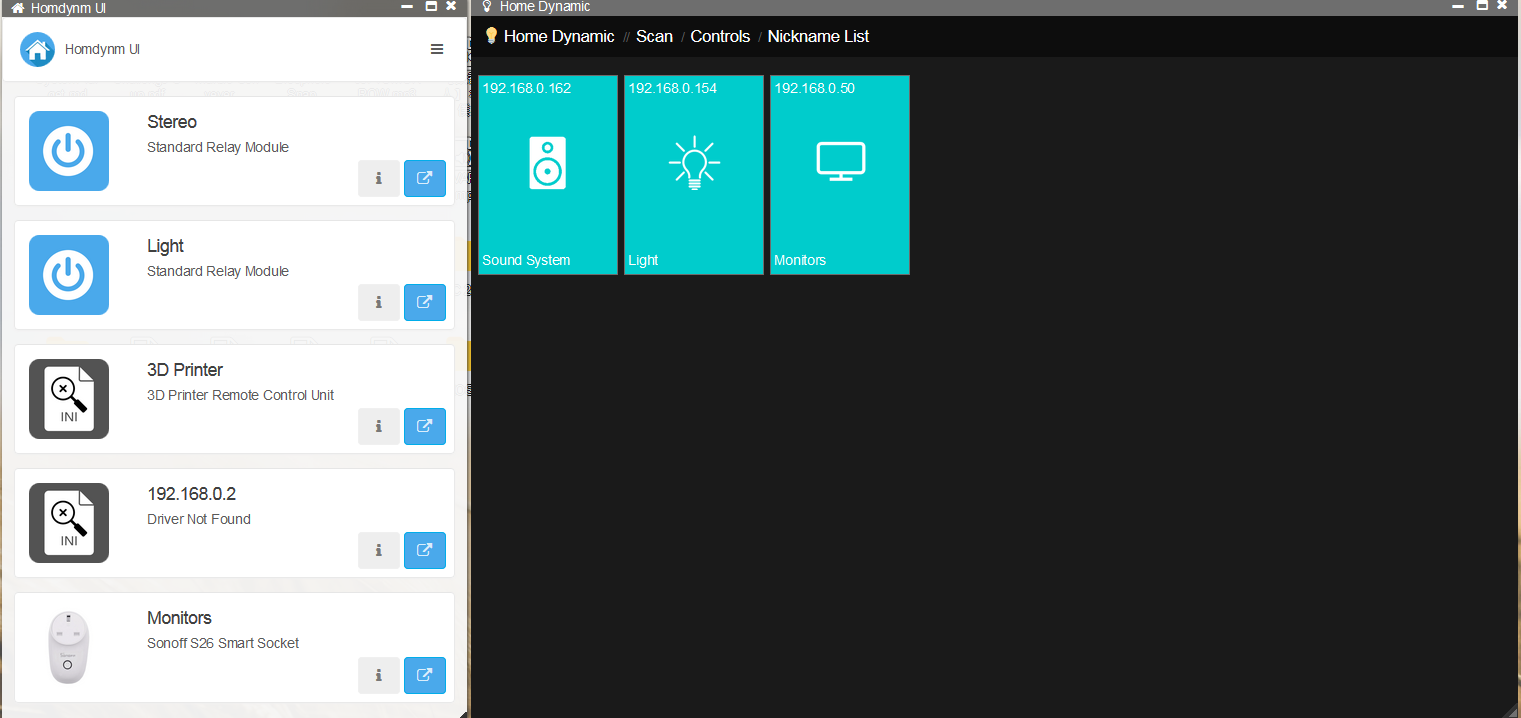Viewport: 1521px width, 718px height.
Task: Show info for Monitors smart socket
Action: click(379, 675)
